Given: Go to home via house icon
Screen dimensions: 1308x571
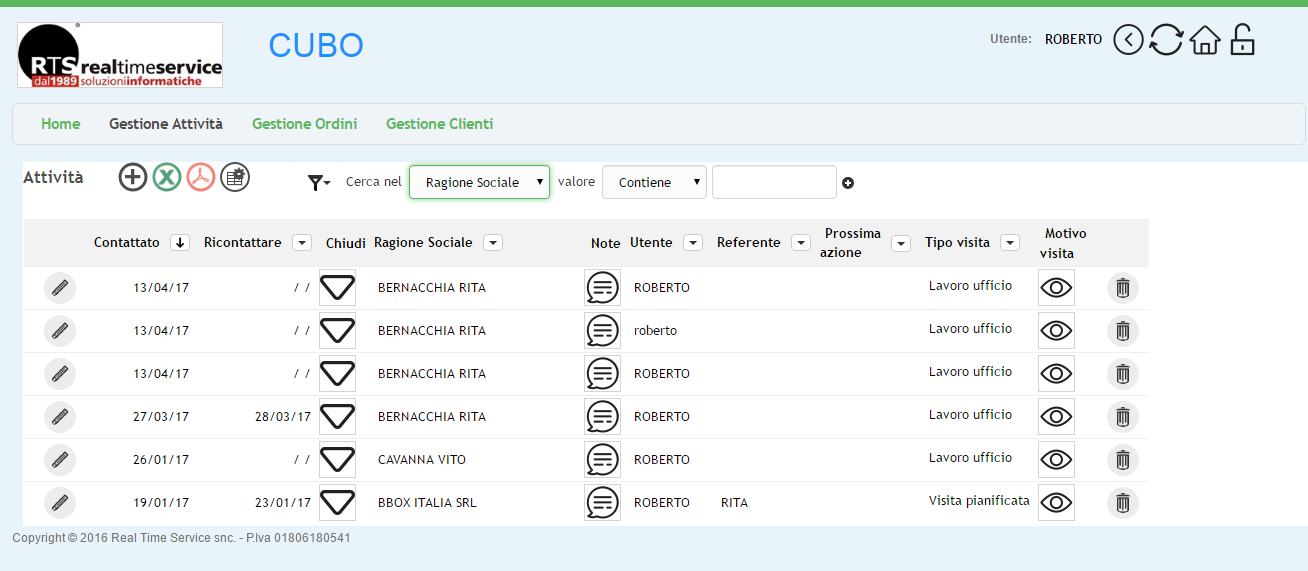Looking at the screenshot, I should click(x=1205, y=40).
